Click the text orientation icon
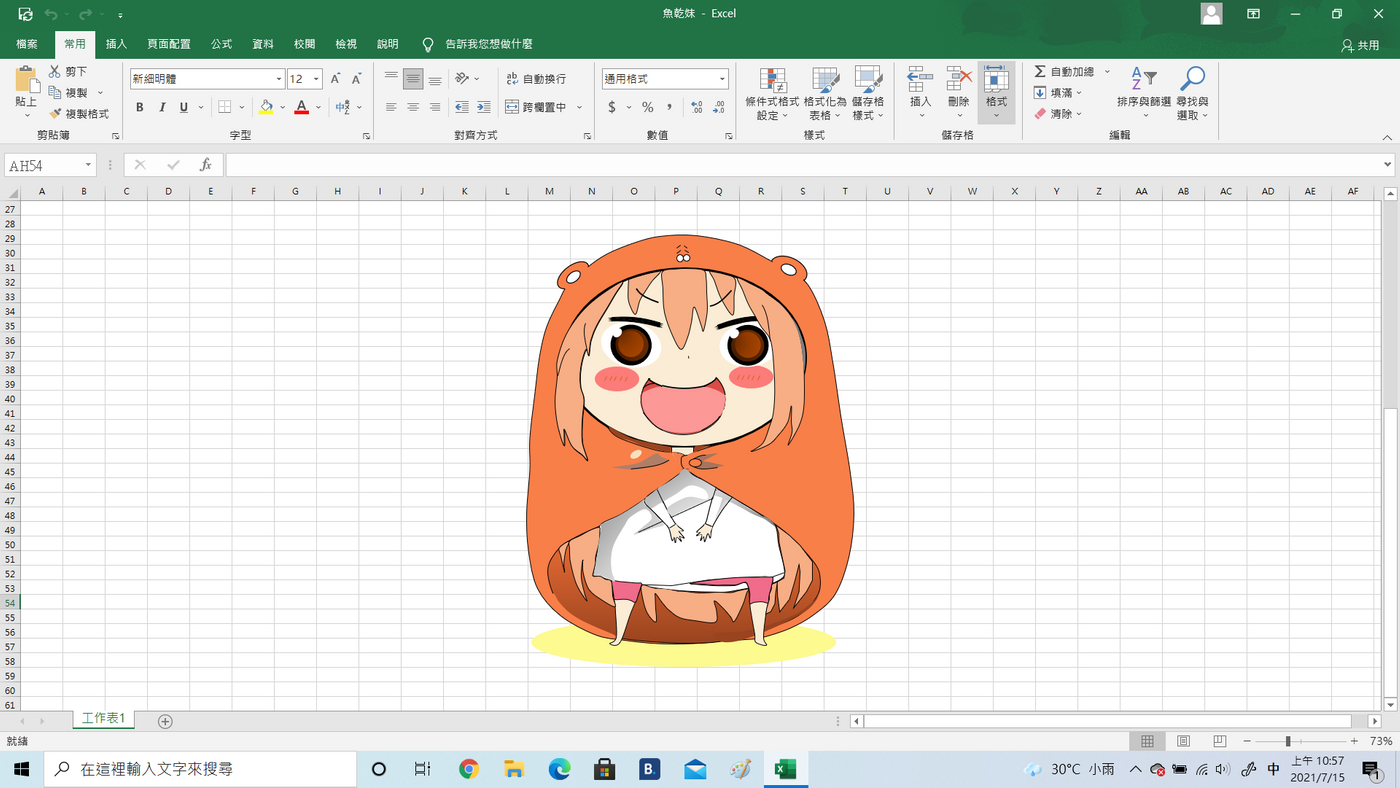The image size is (1400, 788). [x=461, y=79]
